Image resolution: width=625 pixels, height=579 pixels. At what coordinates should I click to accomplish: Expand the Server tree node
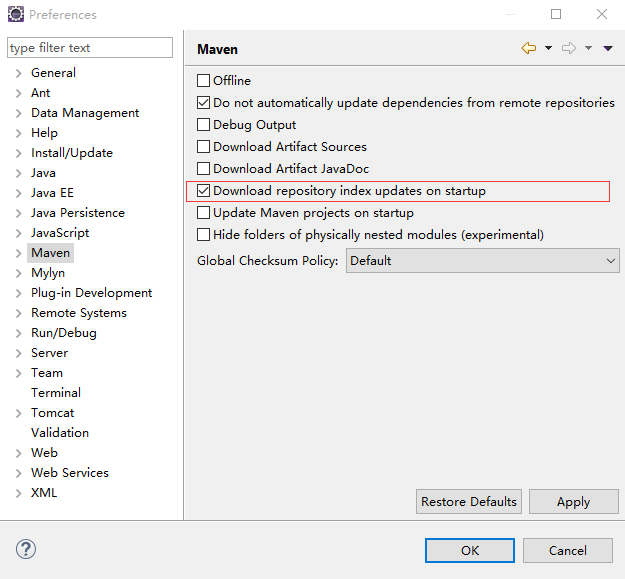[18, 353]
